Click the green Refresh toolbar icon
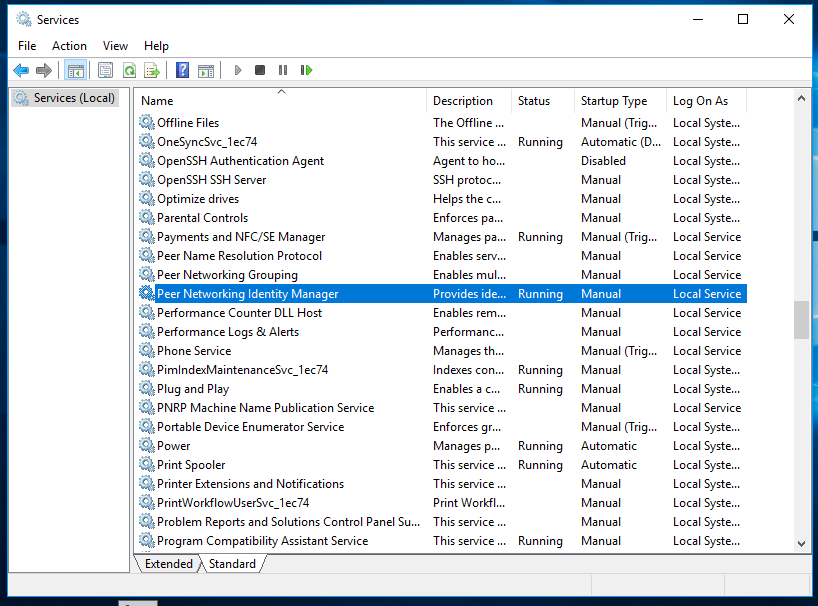 point(129,70)
